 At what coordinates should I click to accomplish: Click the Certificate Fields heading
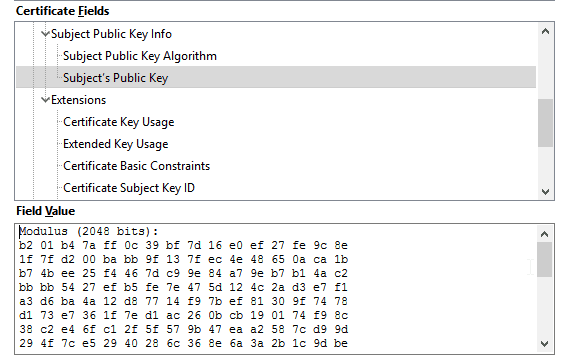pyautogui.click(x=62, y=11)
